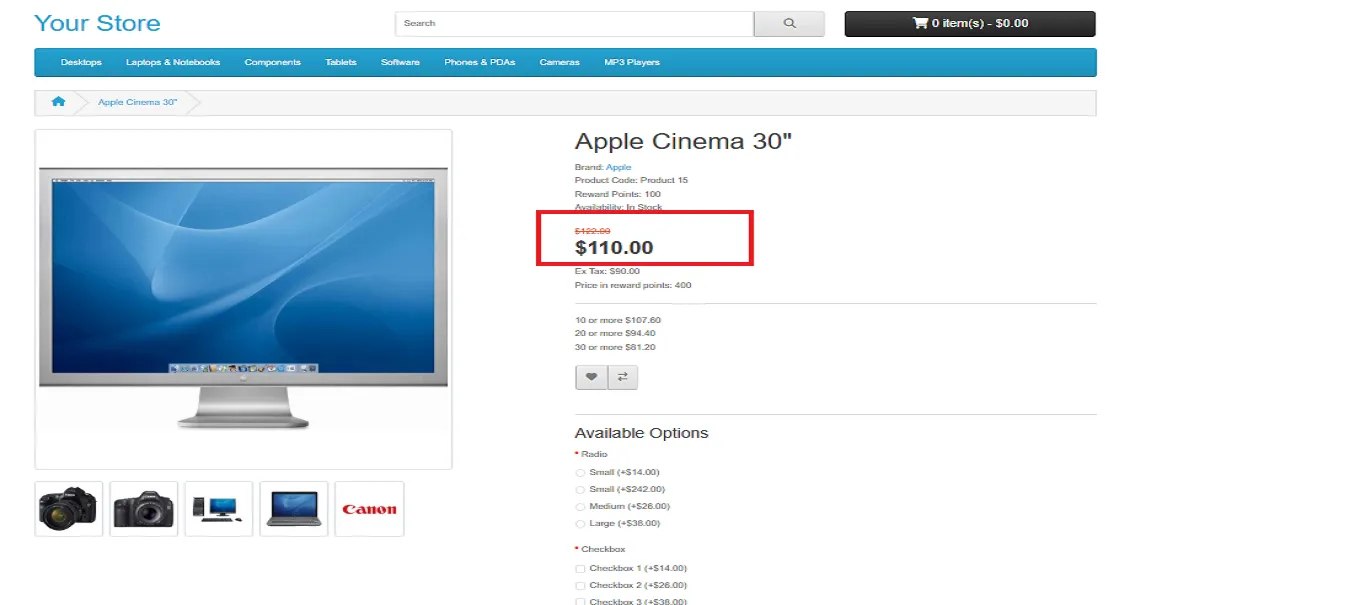Click into the Search input field
1360x605 pixels.
(x=573, y=24)
